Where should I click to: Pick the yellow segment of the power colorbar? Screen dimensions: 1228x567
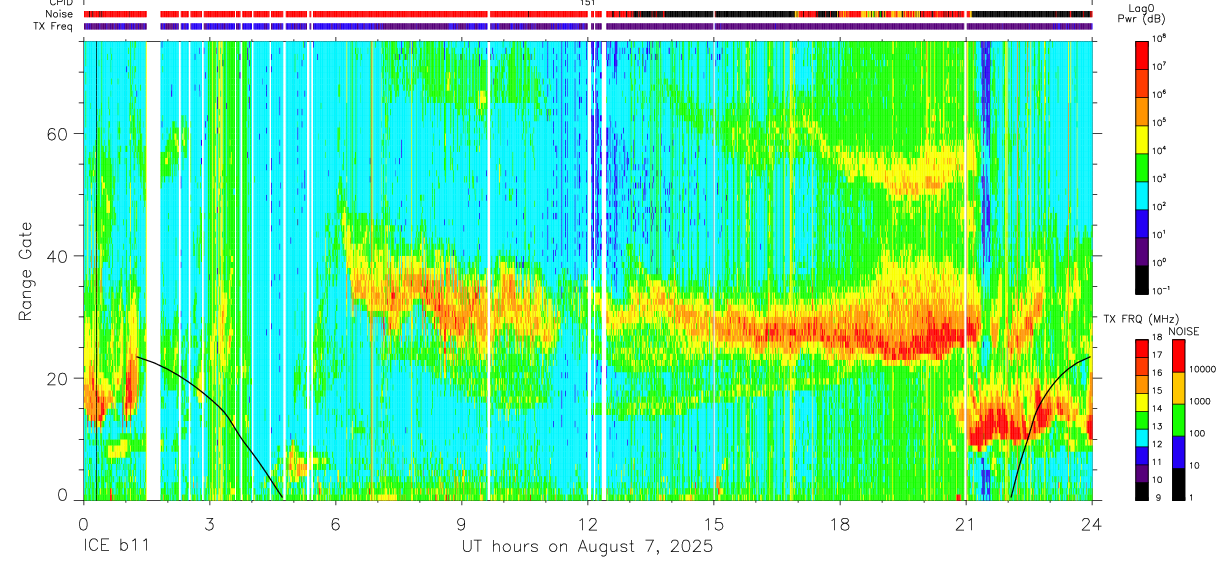pos(1142,138)
